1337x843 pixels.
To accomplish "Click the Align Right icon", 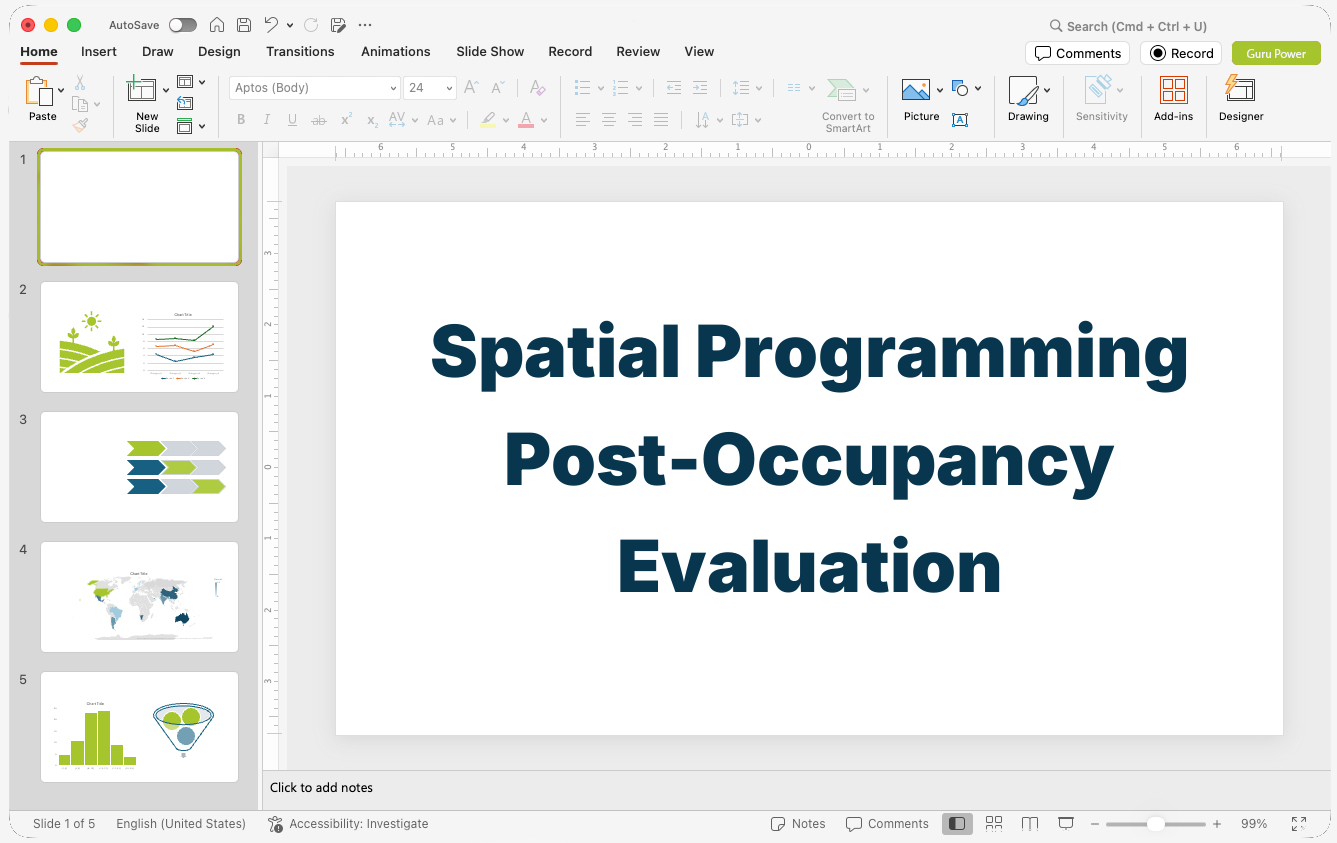I will pyautogui.click(x=635, y=120).
